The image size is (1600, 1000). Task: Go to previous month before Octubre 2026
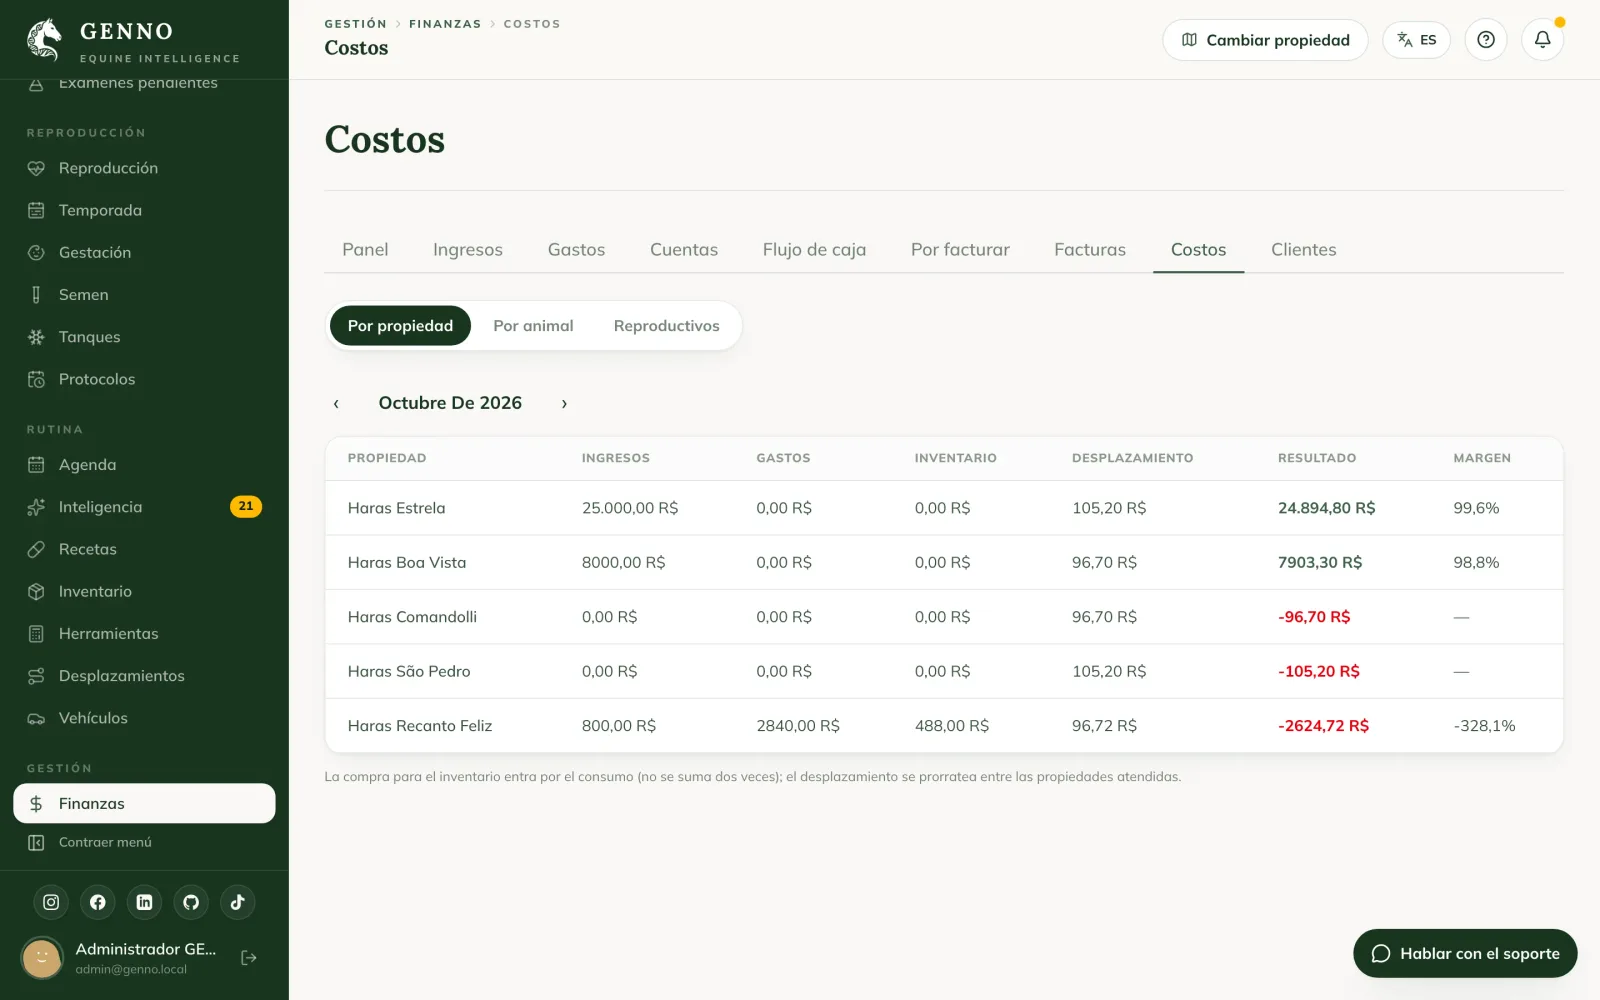336,404
